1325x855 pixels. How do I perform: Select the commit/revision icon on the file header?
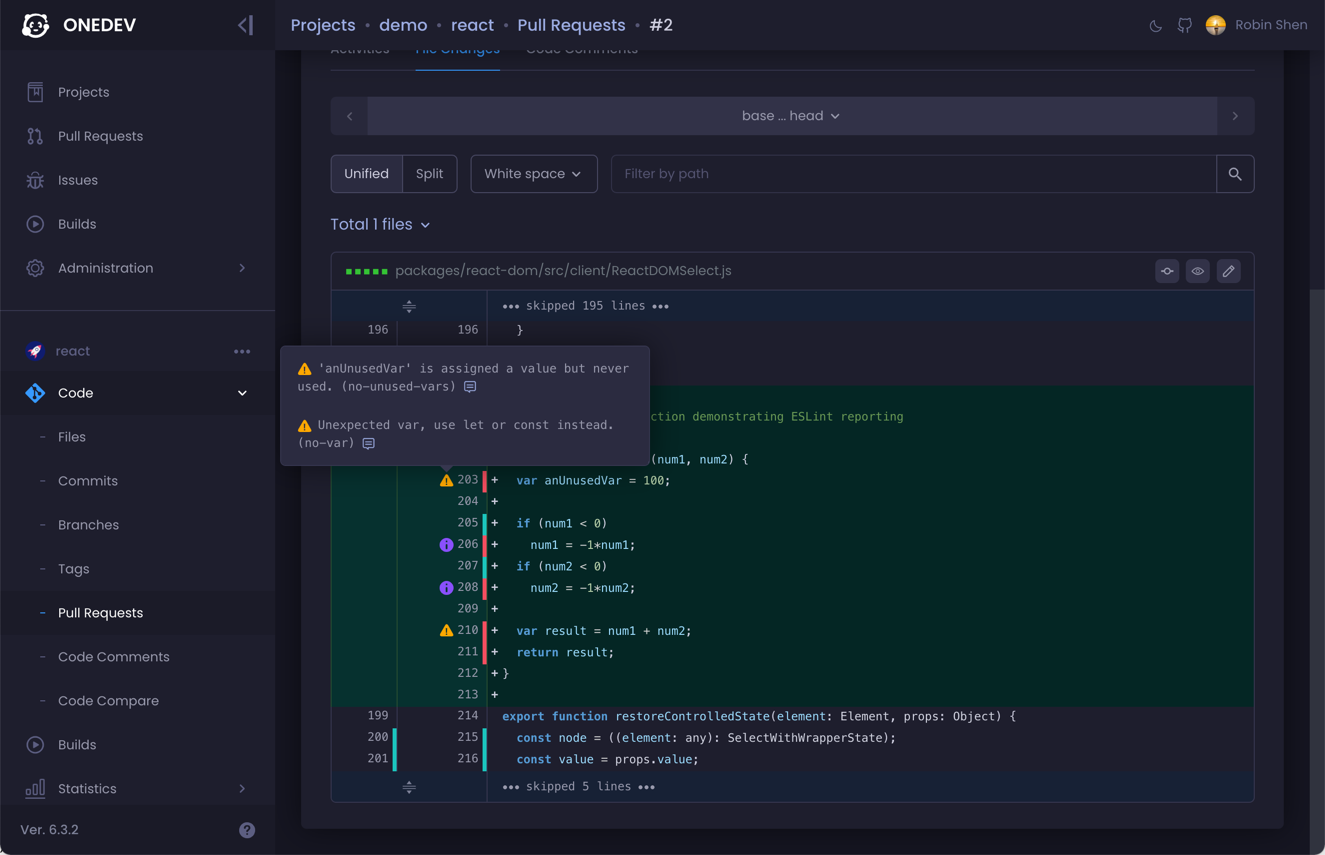point(1167,271)
